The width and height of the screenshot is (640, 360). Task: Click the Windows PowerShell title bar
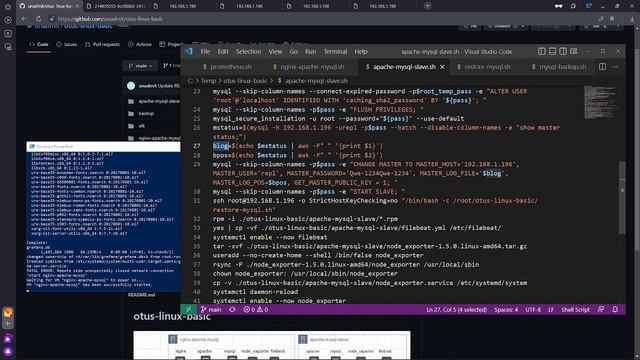103,146
